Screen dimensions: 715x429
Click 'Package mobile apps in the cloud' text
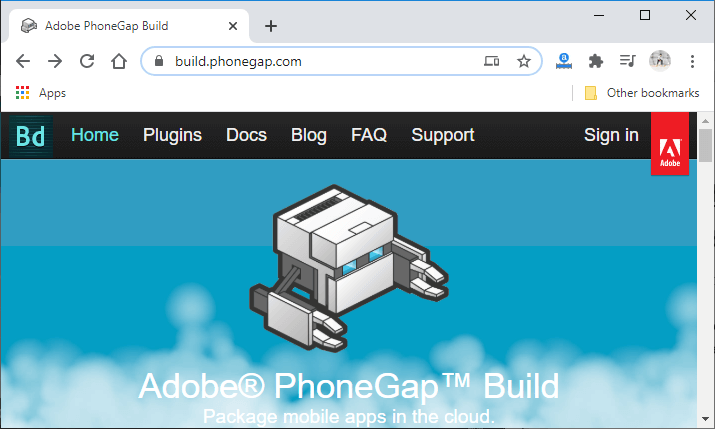[x=349, y=416]
